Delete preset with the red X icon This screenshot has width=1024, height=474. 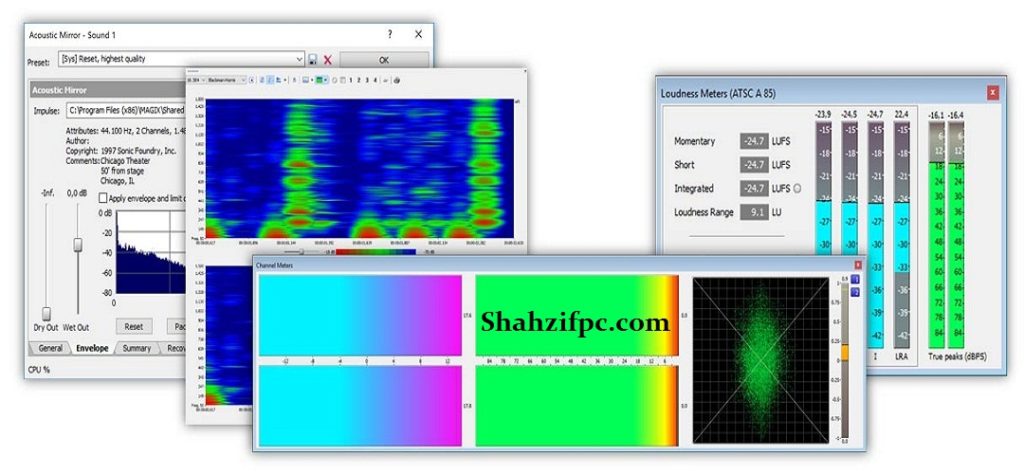[x=327, y=60]
